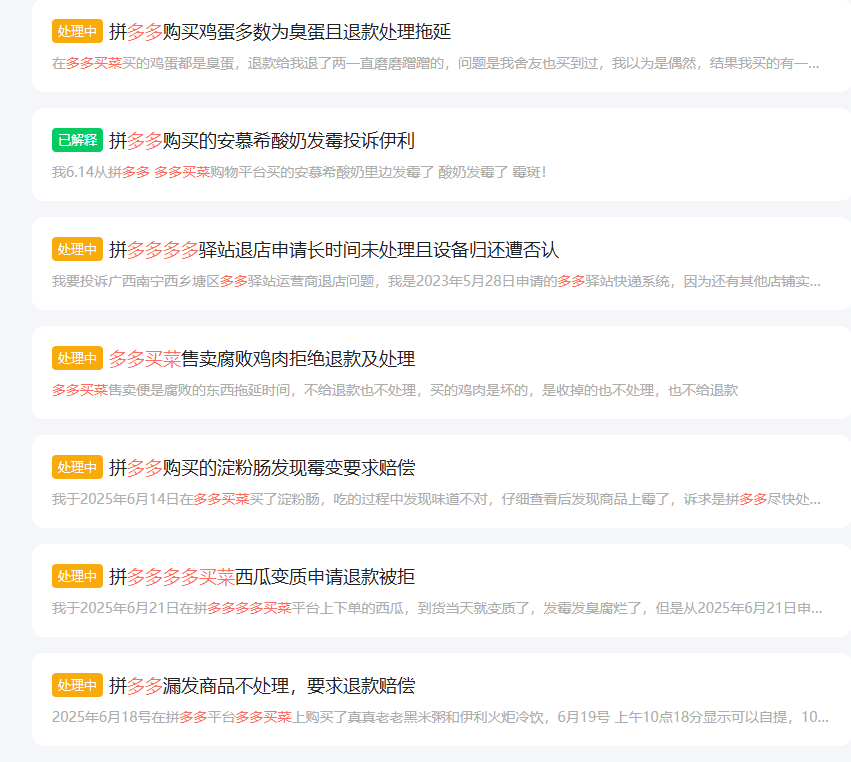
Task: Click 处理中 badge on 西瓜变质 complaint
Action: coord(77,576)
